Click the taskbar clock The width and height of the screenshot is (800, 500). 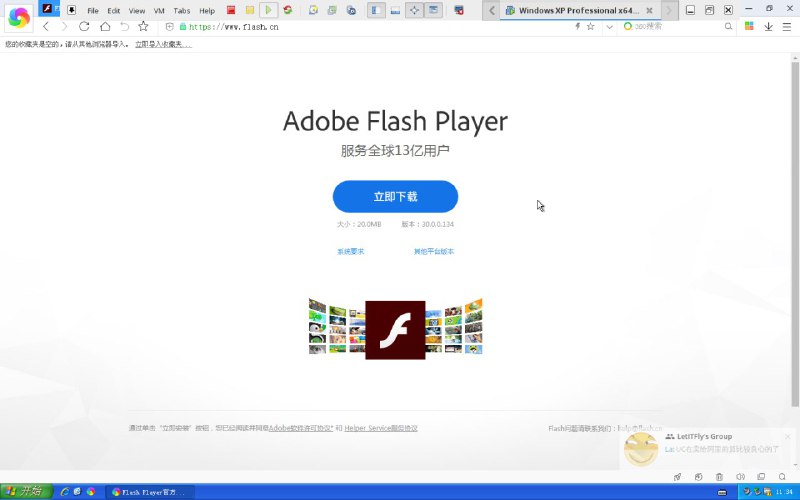[x=784, y=492]
